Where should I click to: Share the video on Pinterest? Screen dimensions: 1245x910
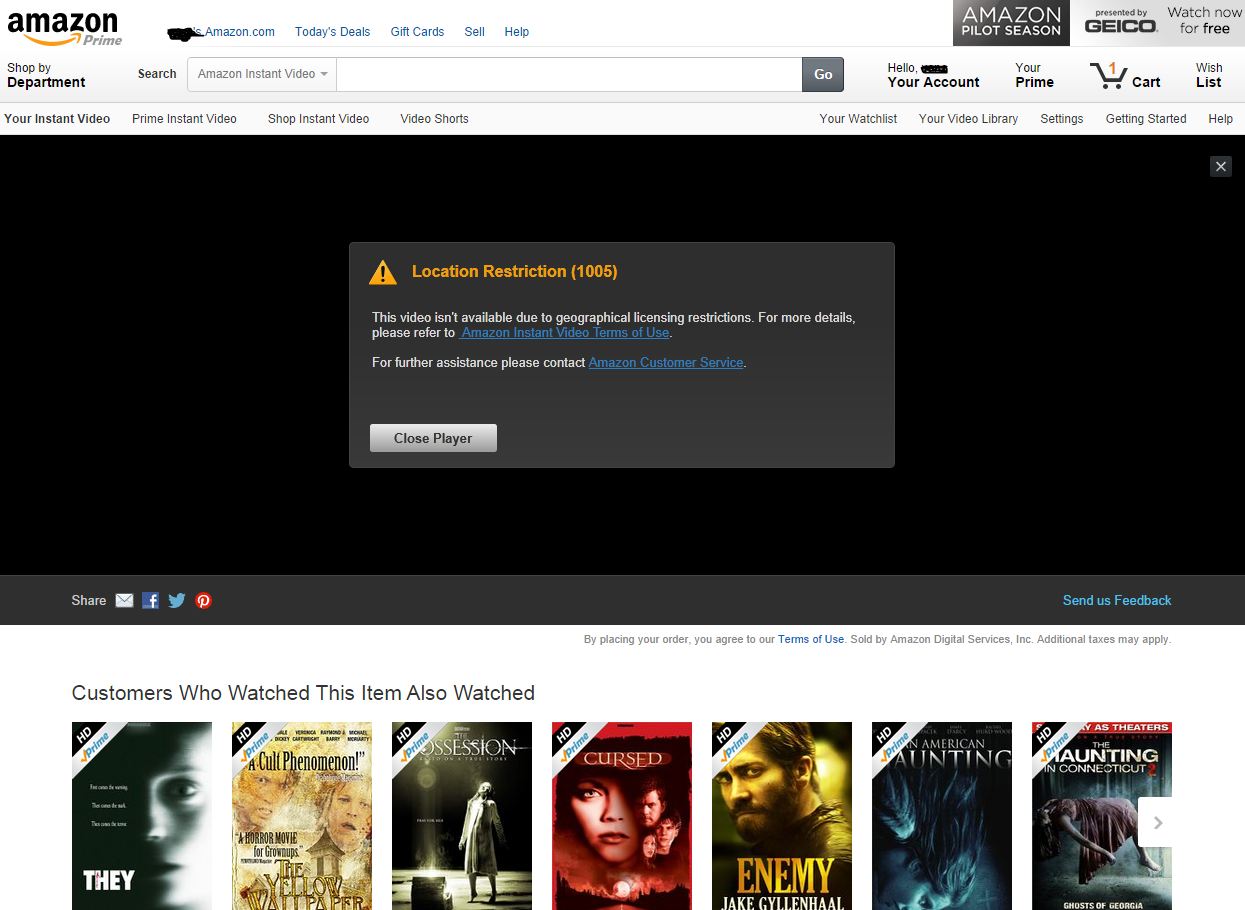coord(204,601)
